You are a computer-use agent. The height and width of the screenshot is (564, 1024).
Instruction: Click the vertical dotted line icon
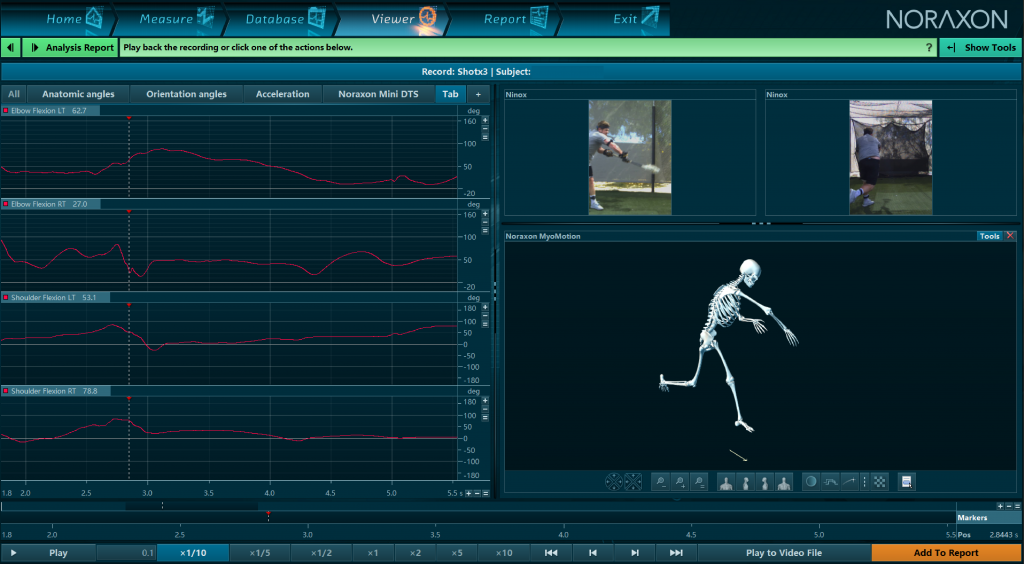tap(865, 482)
